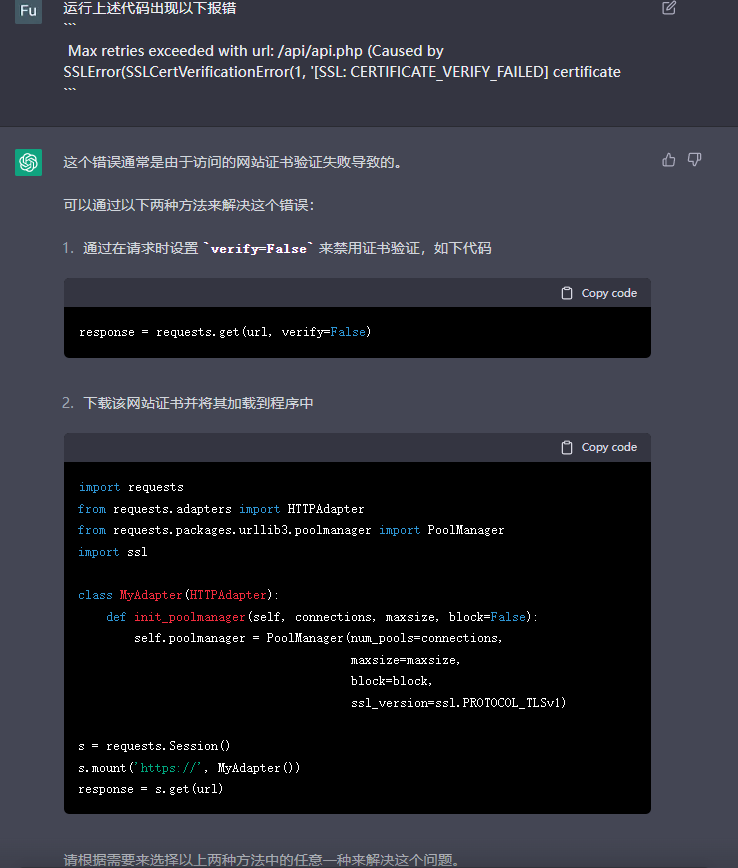Click the second list item about downloading certificate
Screen dimensions: 738x868
[x=198, y=403]
